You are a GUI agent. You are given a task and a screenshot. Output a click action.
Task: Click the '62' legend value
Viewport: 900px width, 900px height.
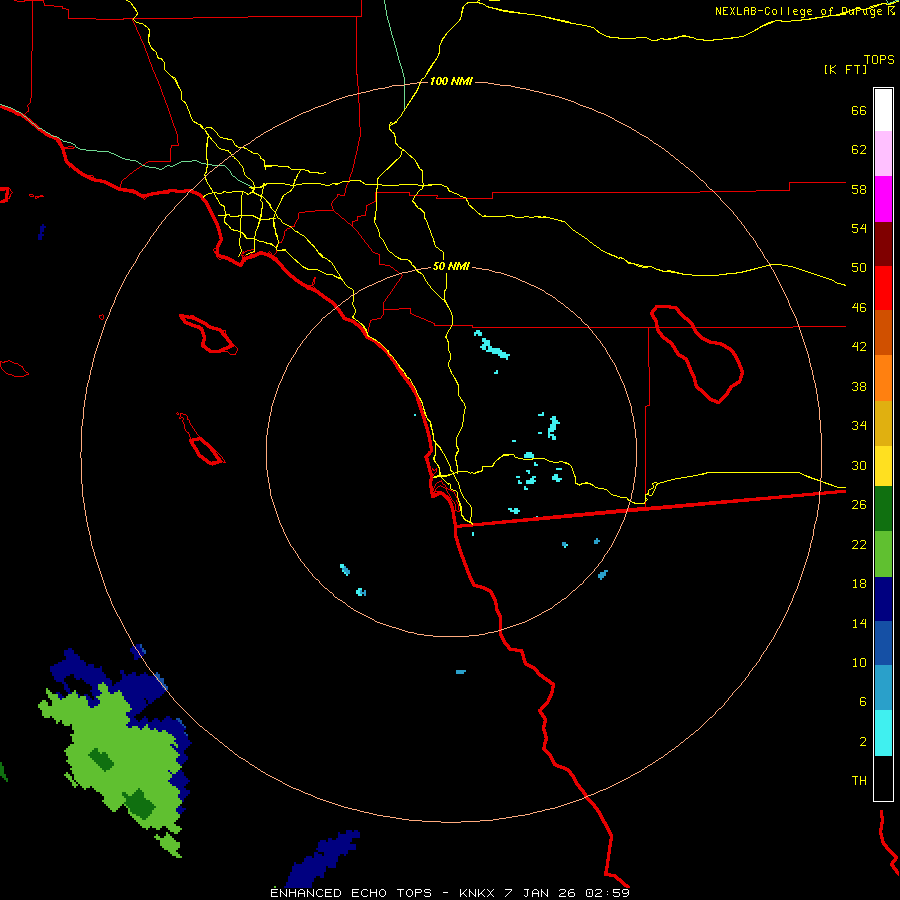tap(859, 150)
